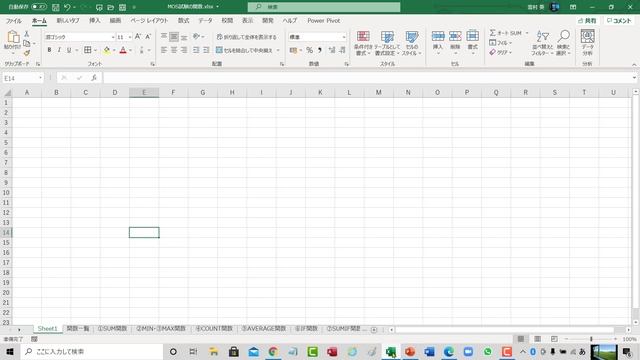Switch to the Page Layout tab
Viewport: 640px width, 360px height.
coord(149,20)
